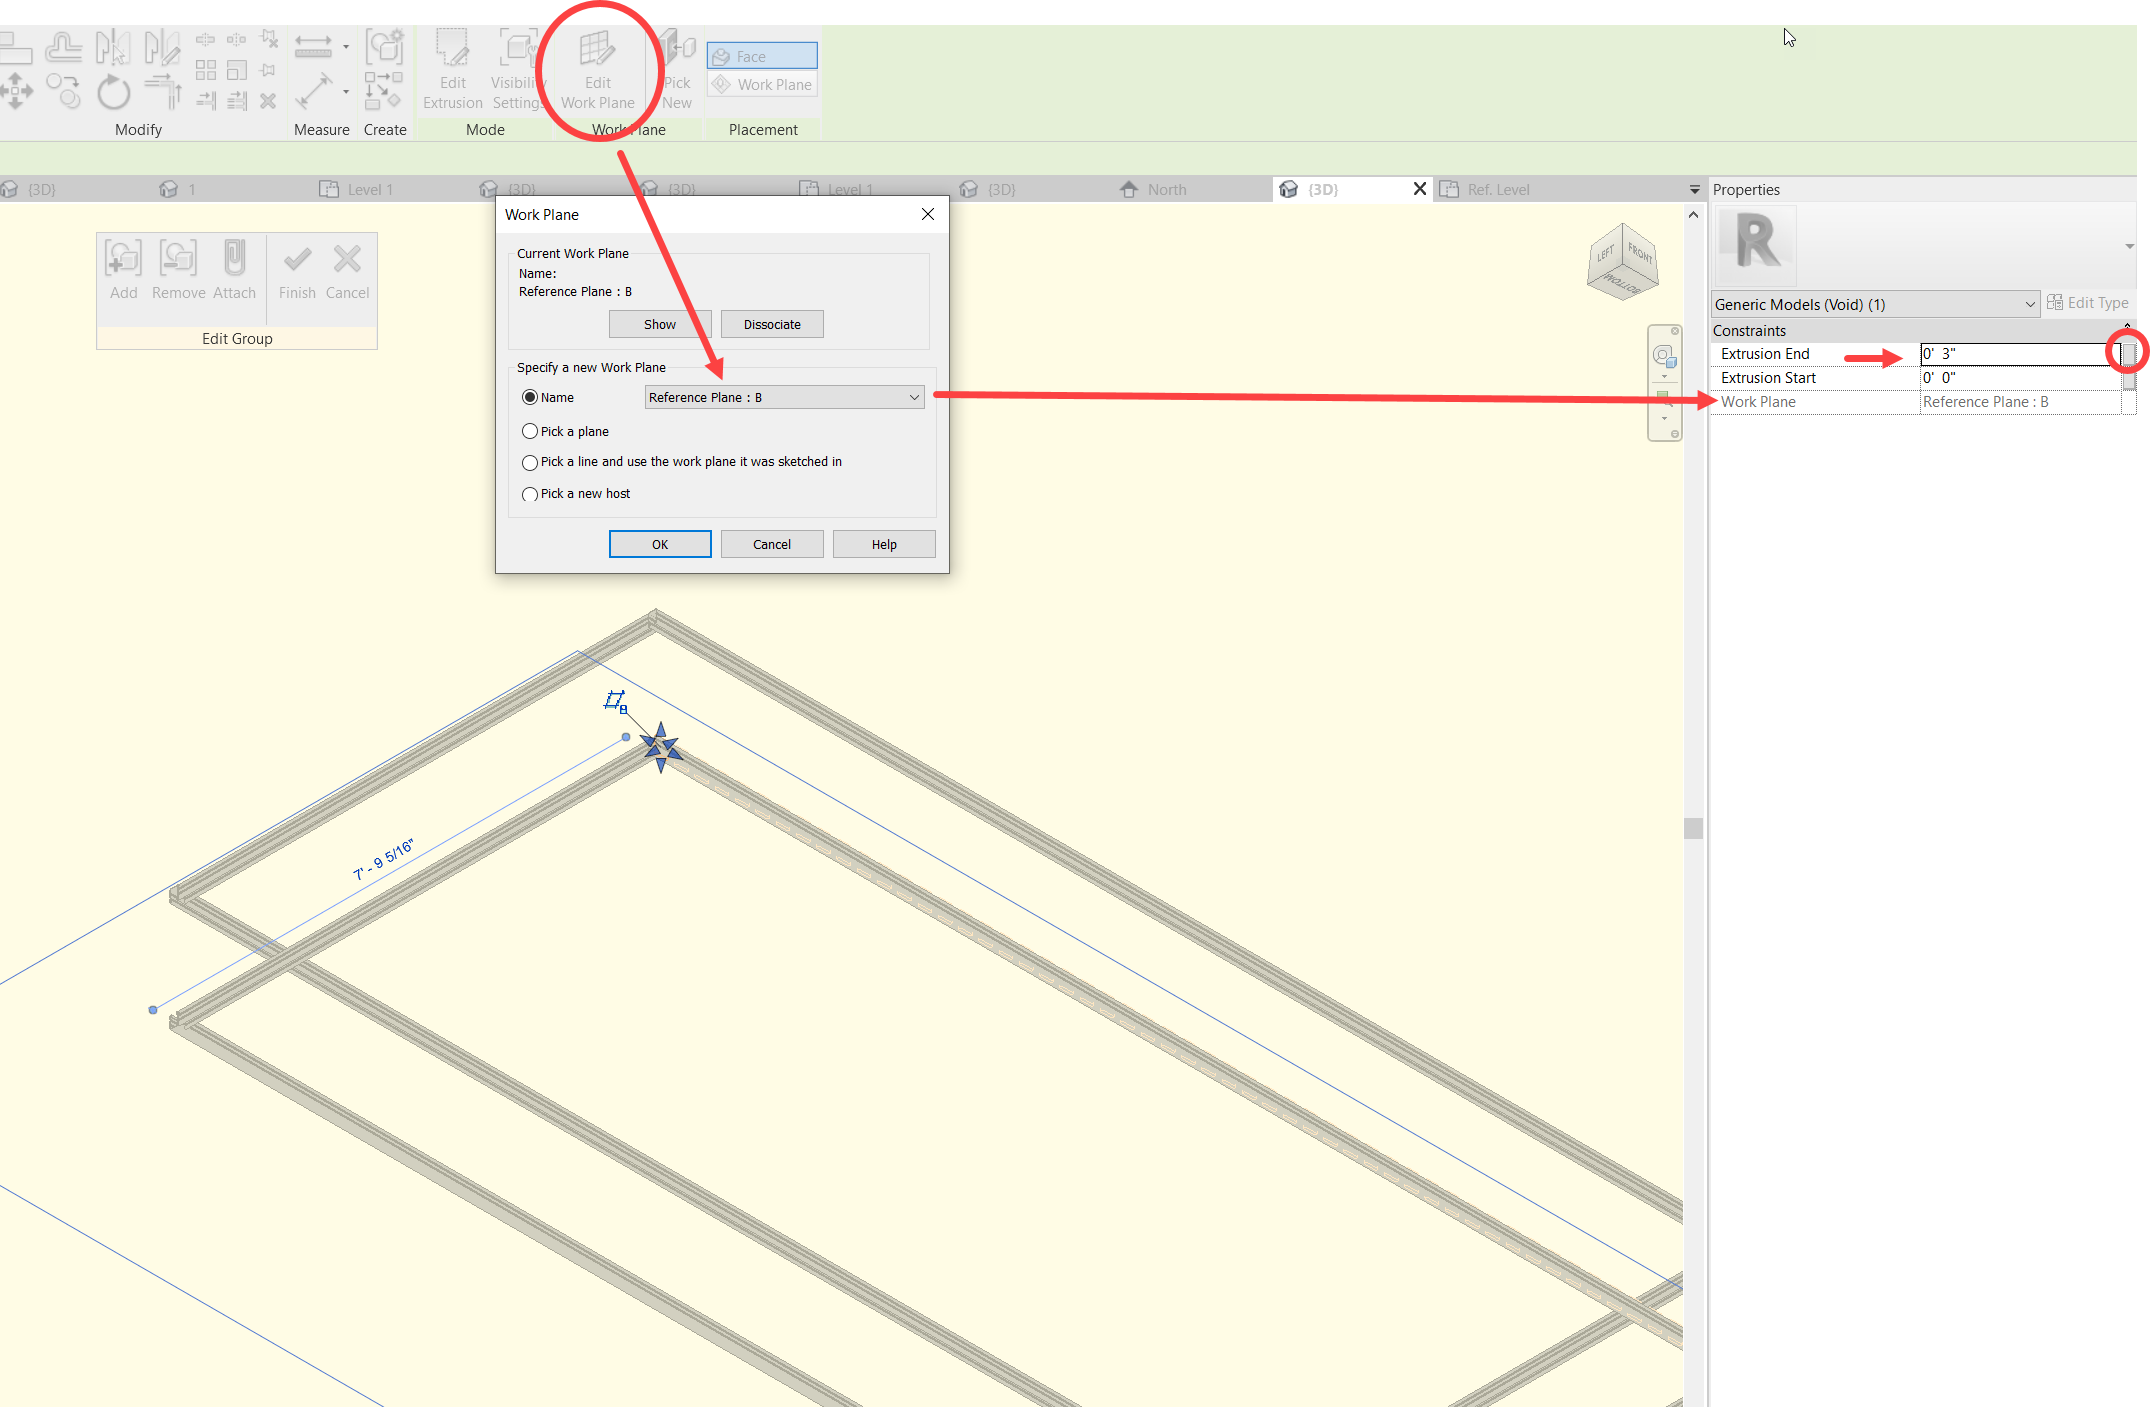Open Visibility Settings
This screenshot has height=1407, width=2150.
(516, 68)
